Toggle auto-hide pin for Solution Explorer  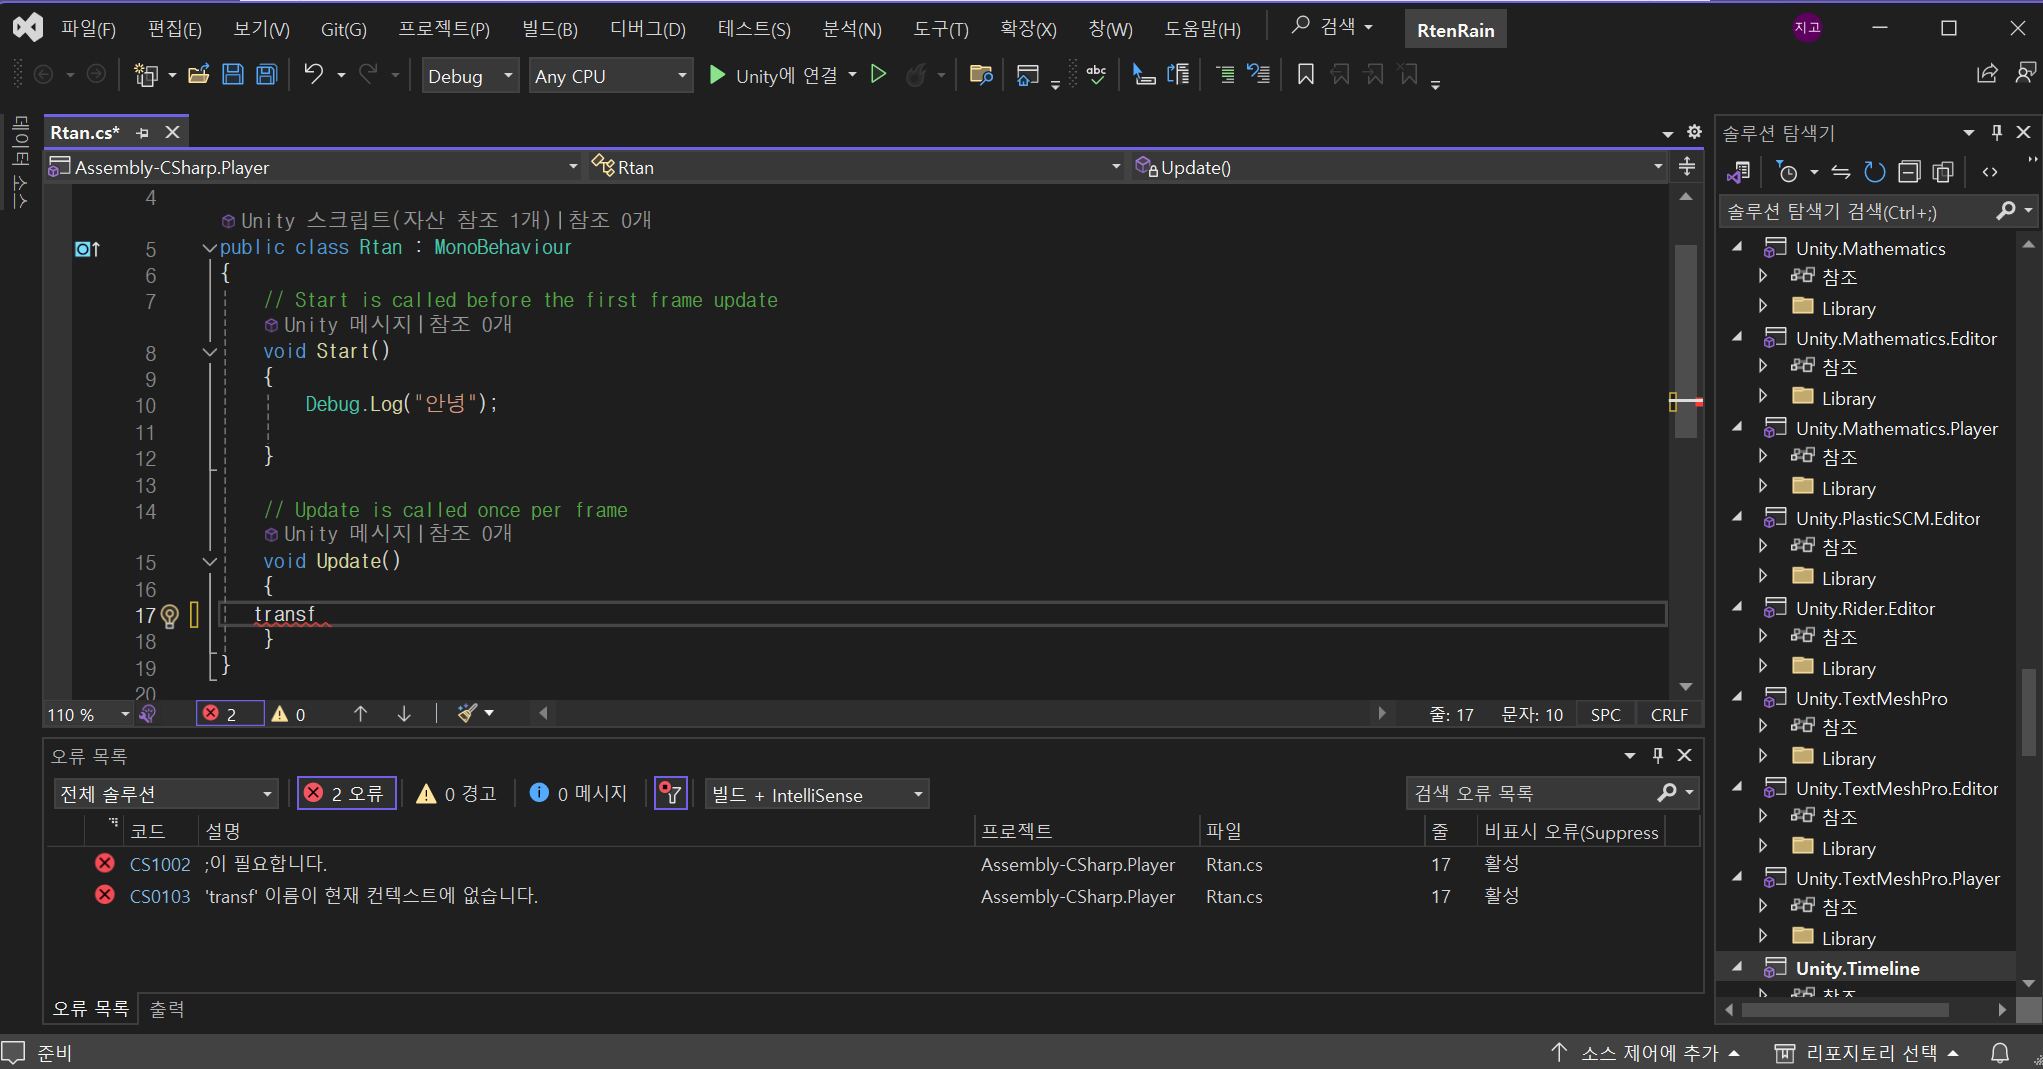click(x=1997, y=132)
